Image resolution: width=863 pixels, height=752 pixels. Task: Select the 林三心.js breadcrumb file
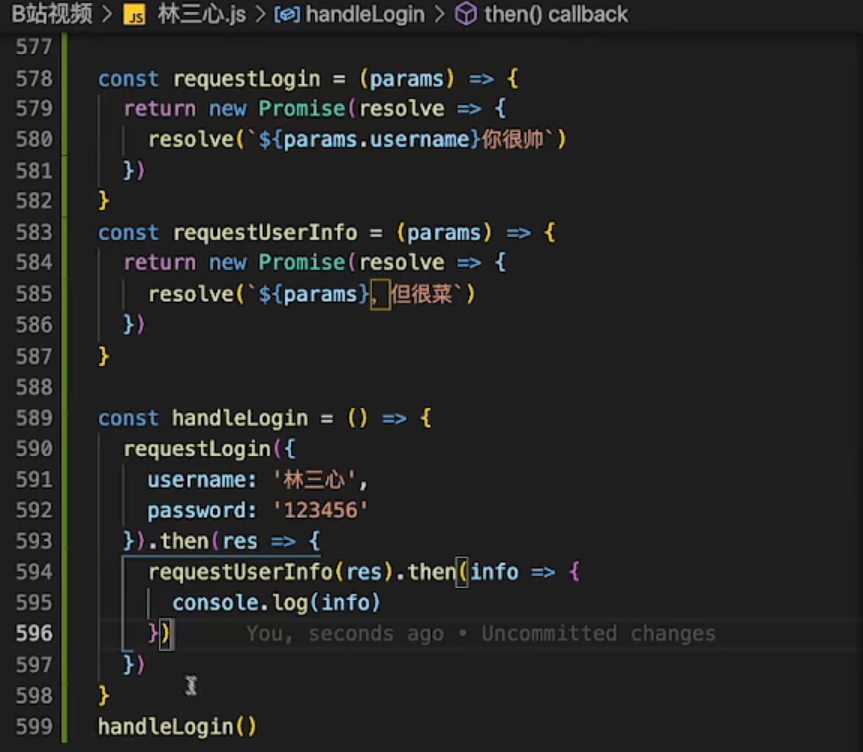coord(202,14)
